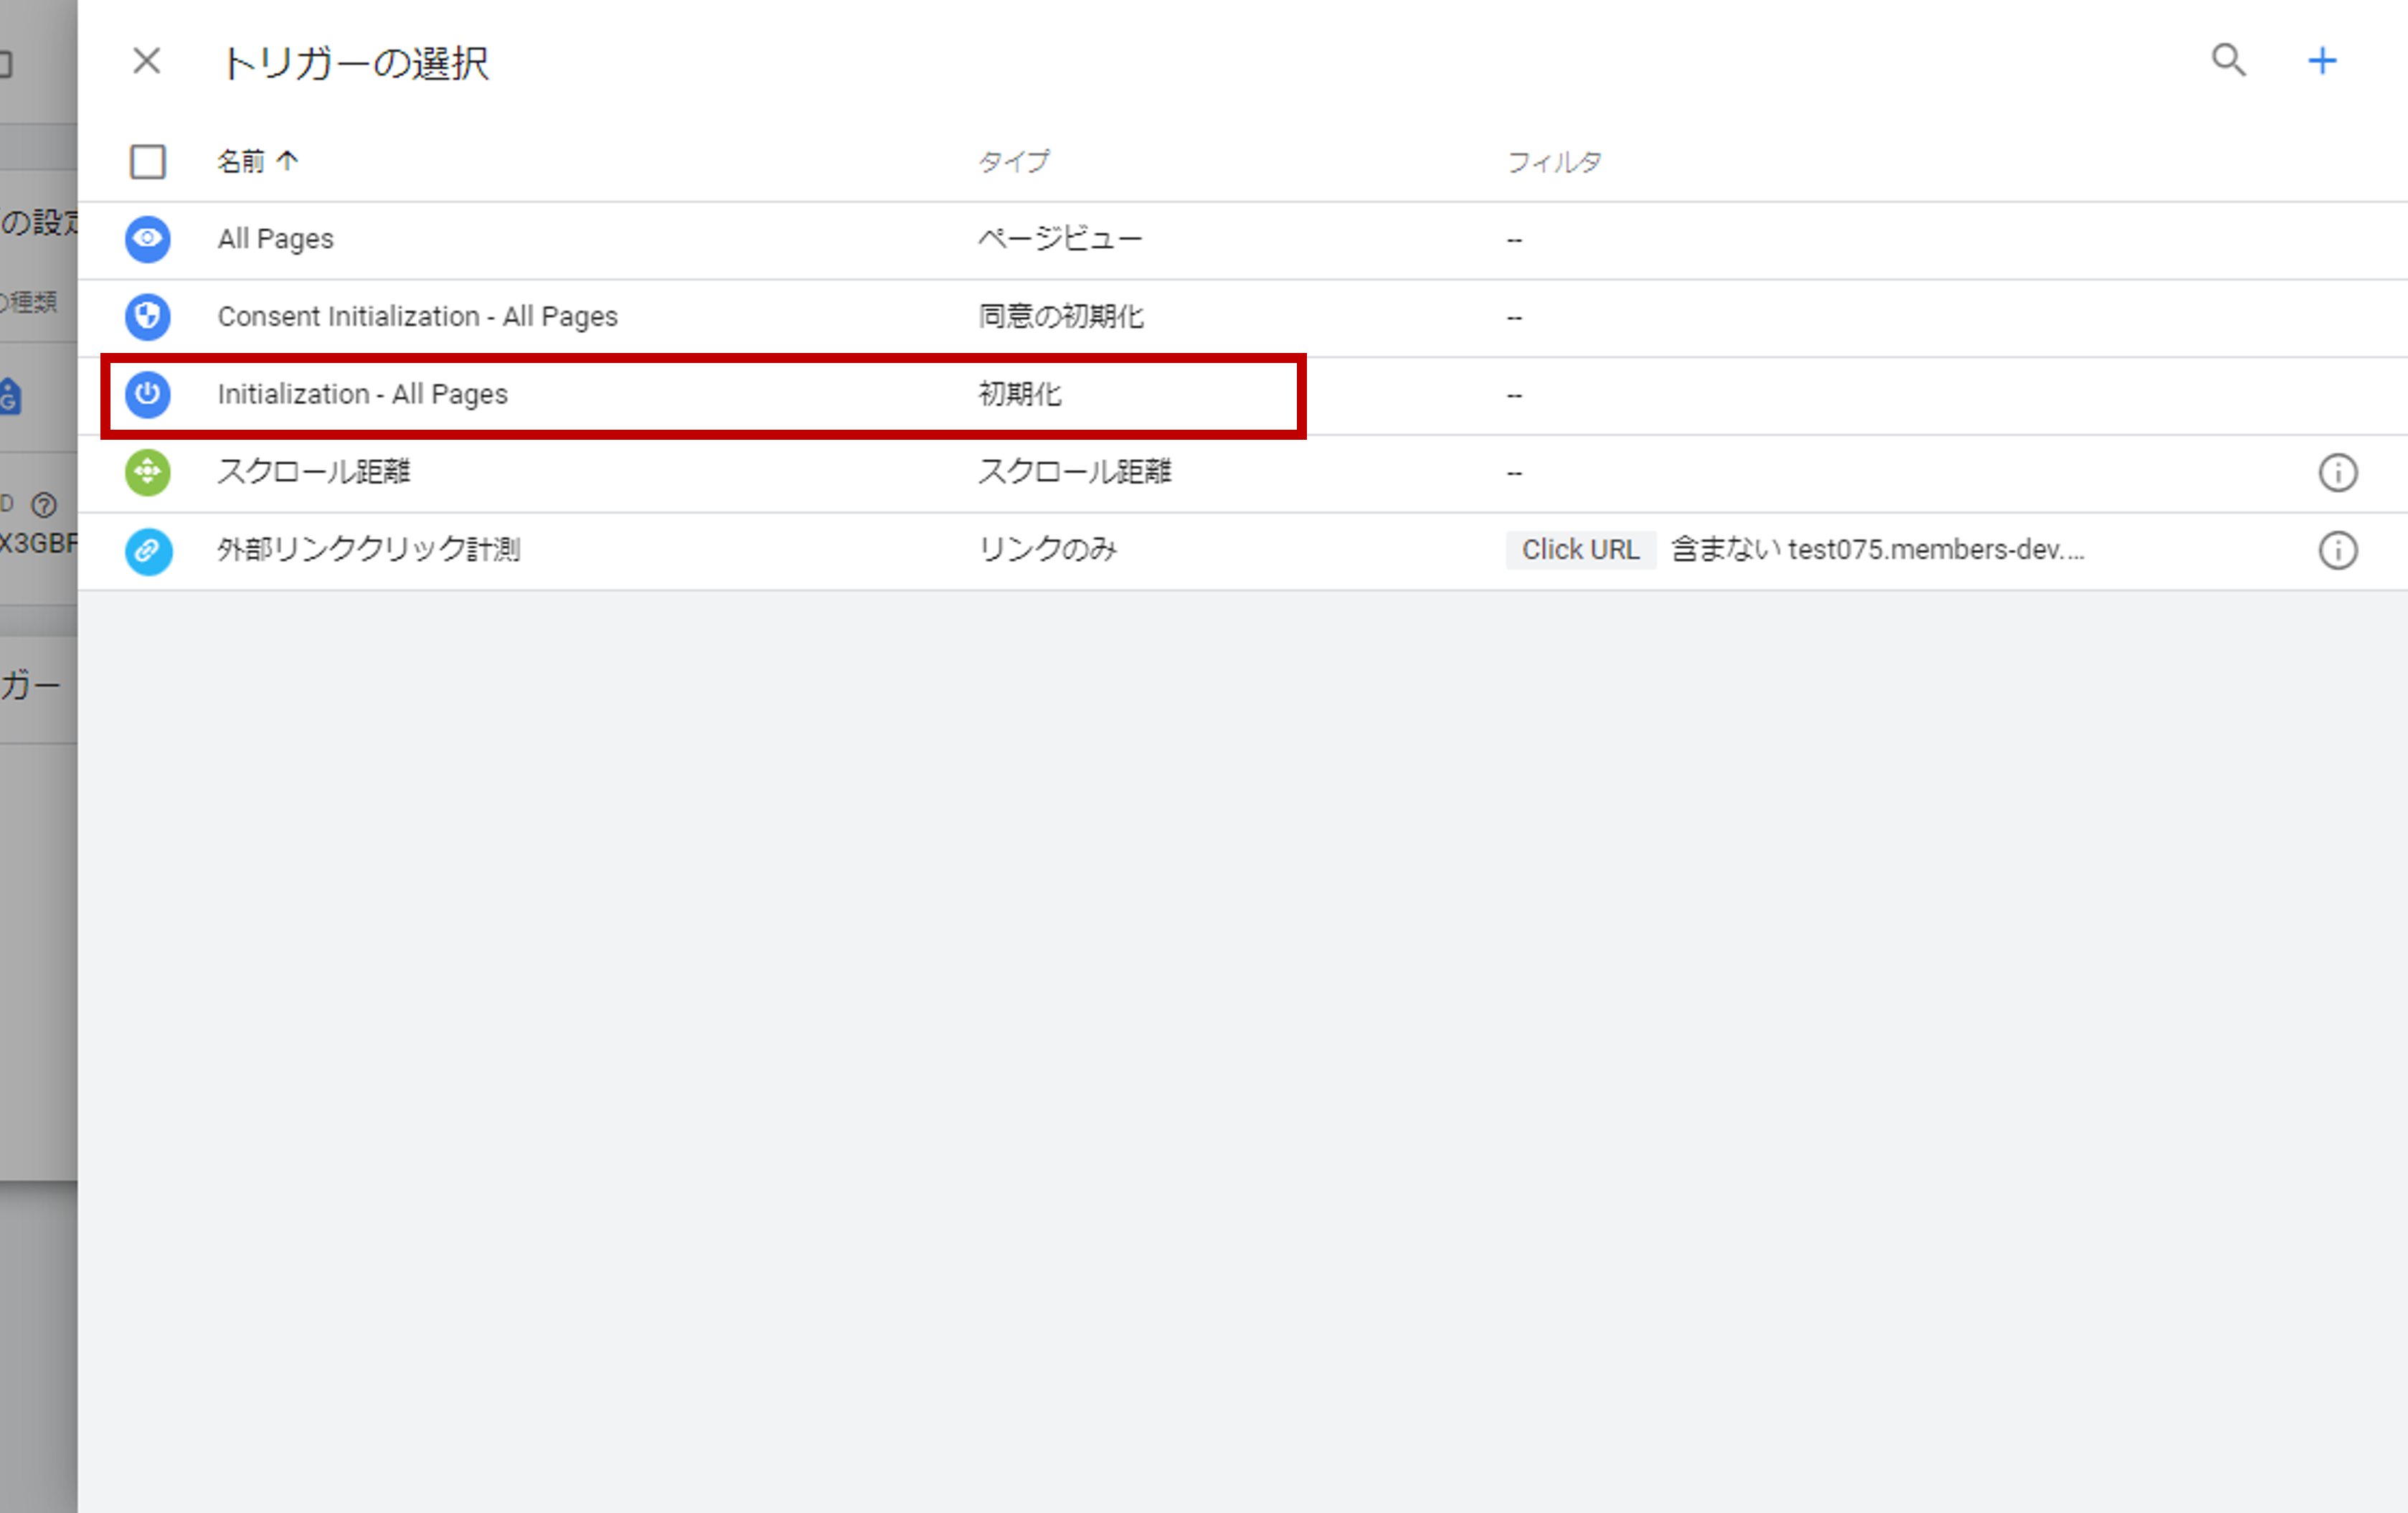Open the trigger search
Viewport: 2408px width, 1513px height.
pos(2228,61)
